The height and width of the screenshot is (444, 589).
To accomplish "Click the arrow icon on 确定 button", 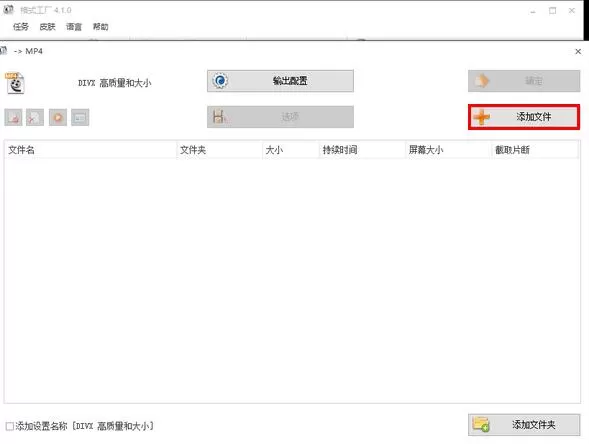I will (482, 80).
